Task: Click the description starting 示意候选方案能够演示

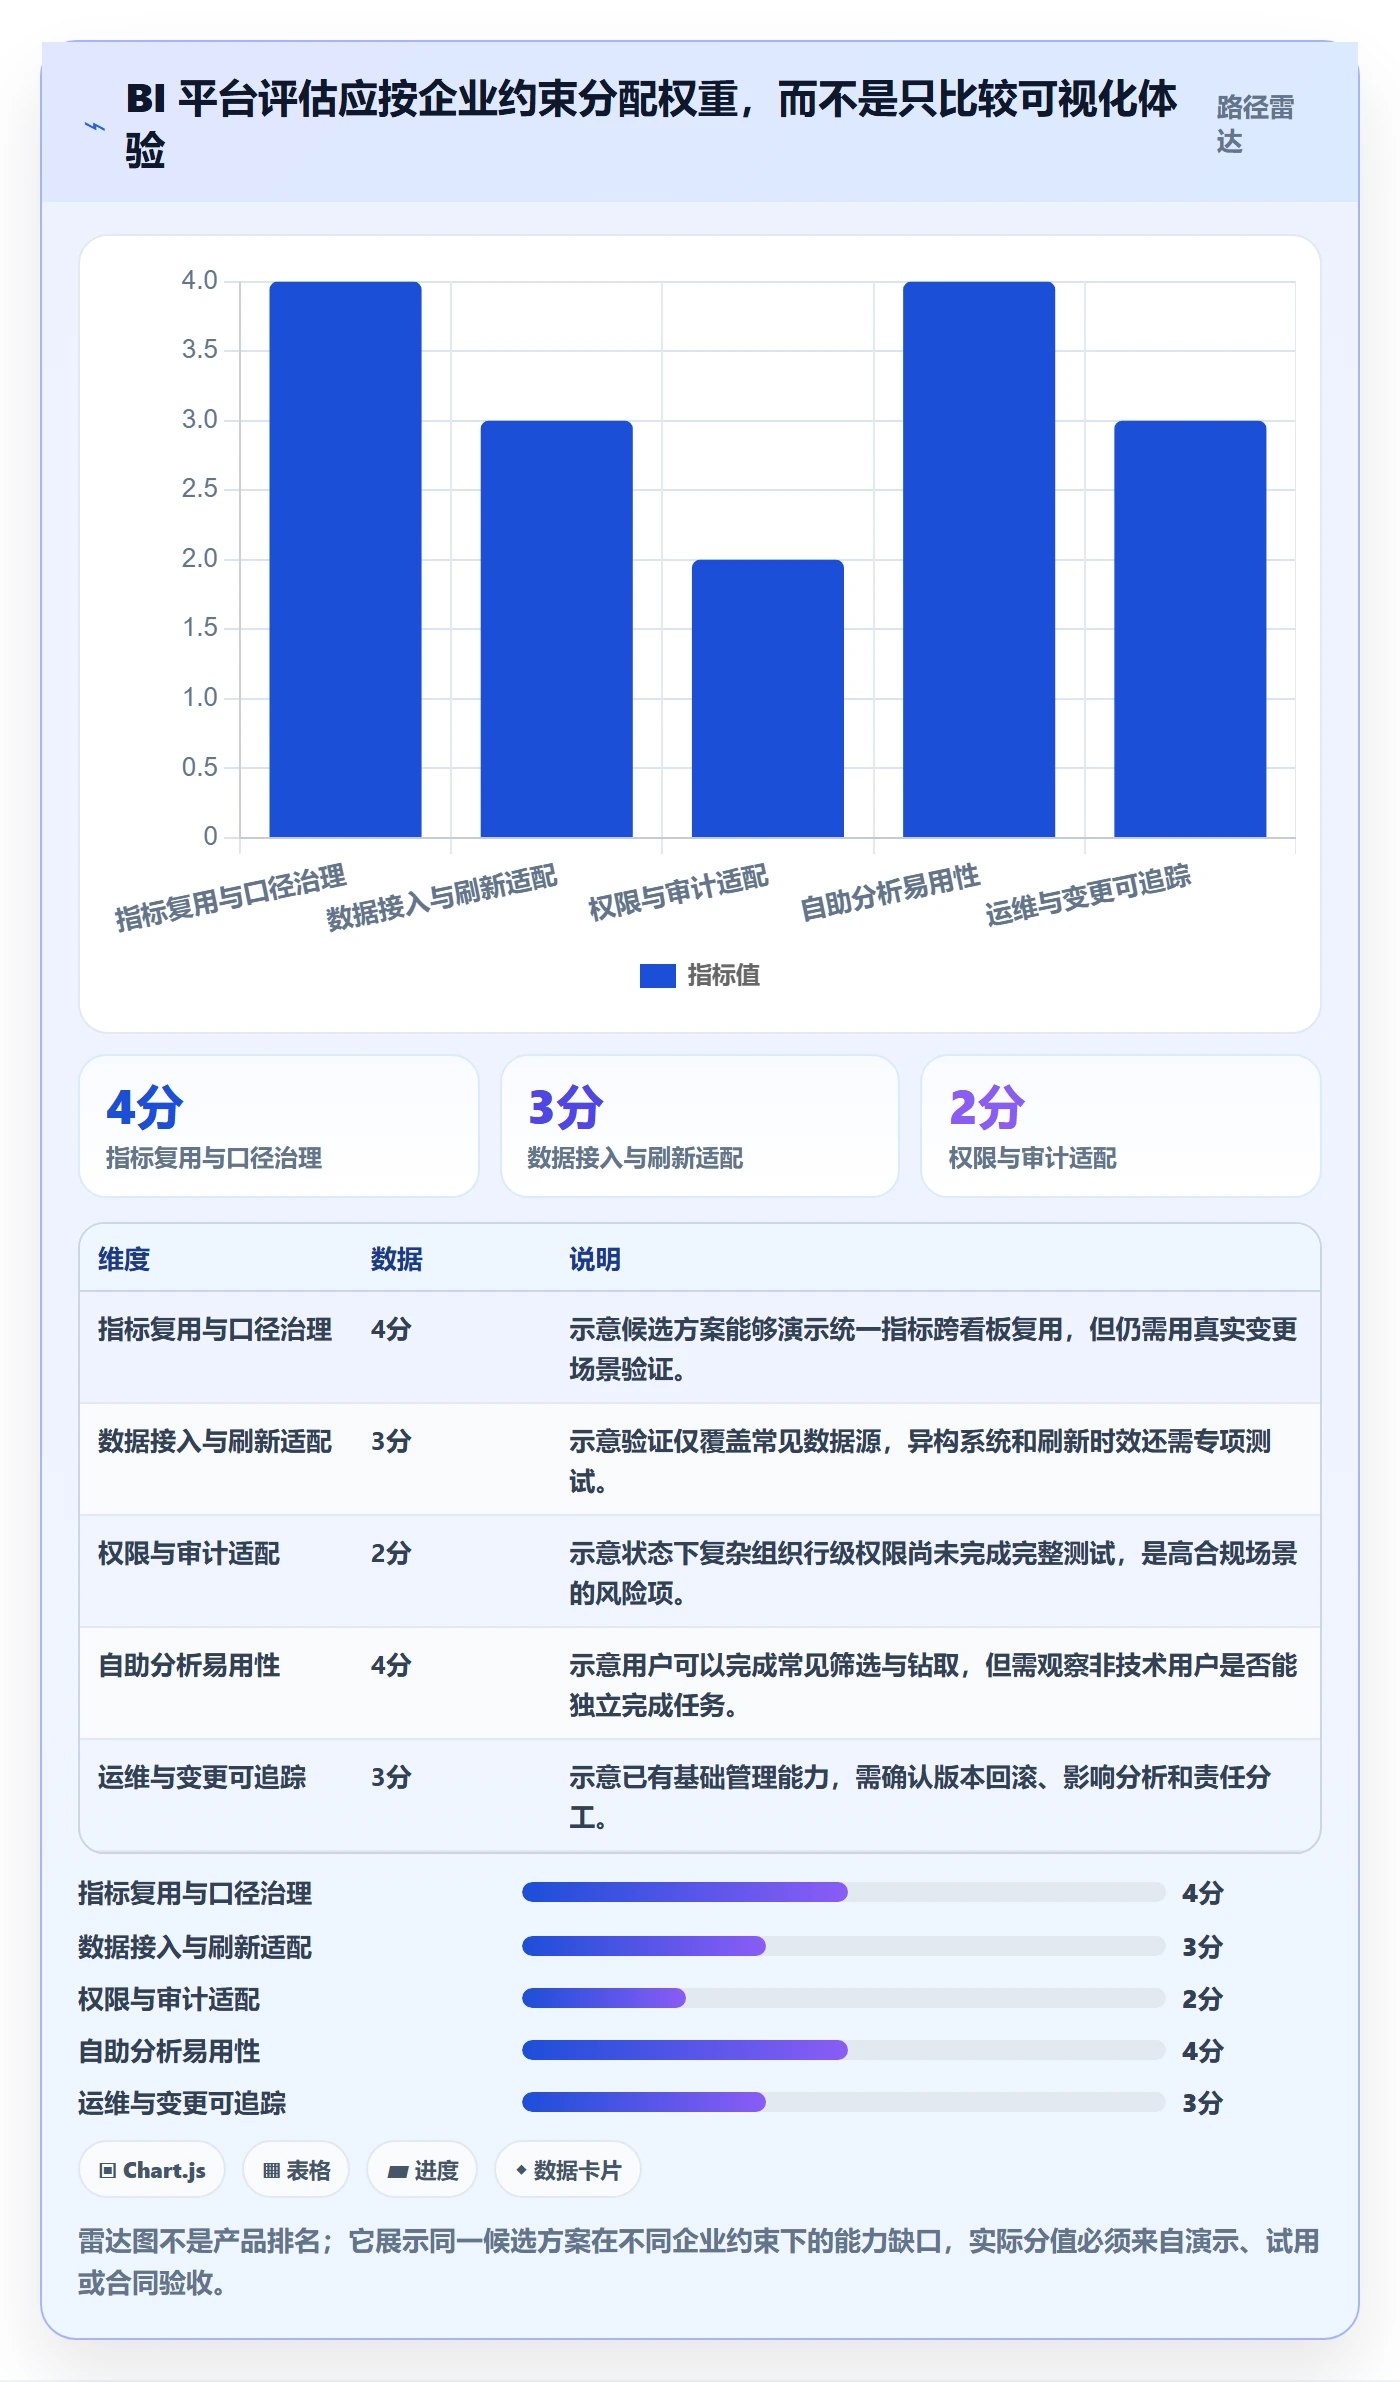Action: (x=933, y=1349)
